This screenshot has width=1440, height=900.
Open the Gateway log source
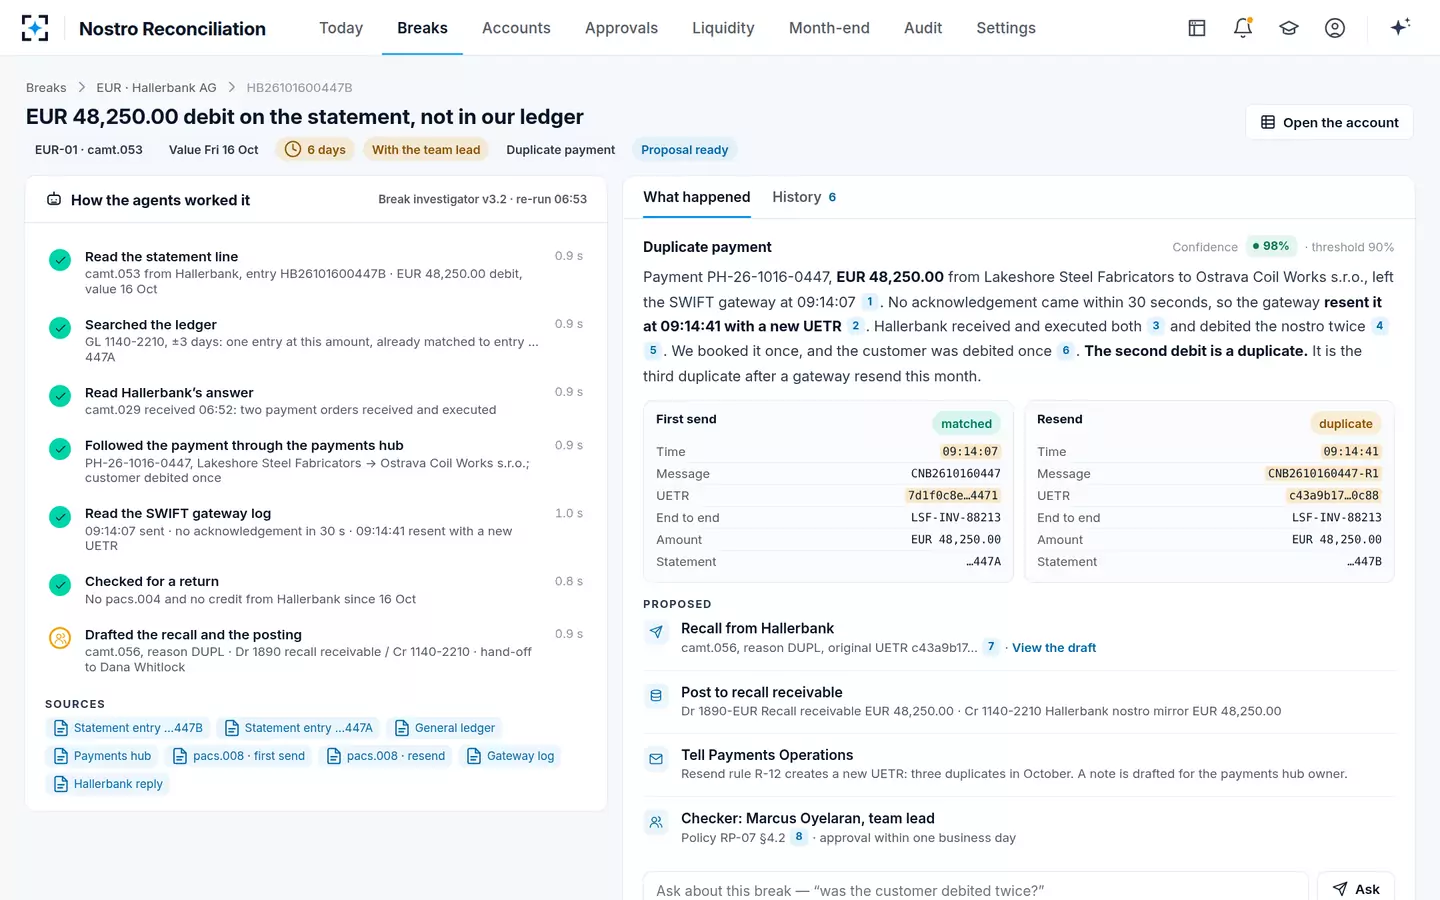pyautogui.click(x=510, y=756)
